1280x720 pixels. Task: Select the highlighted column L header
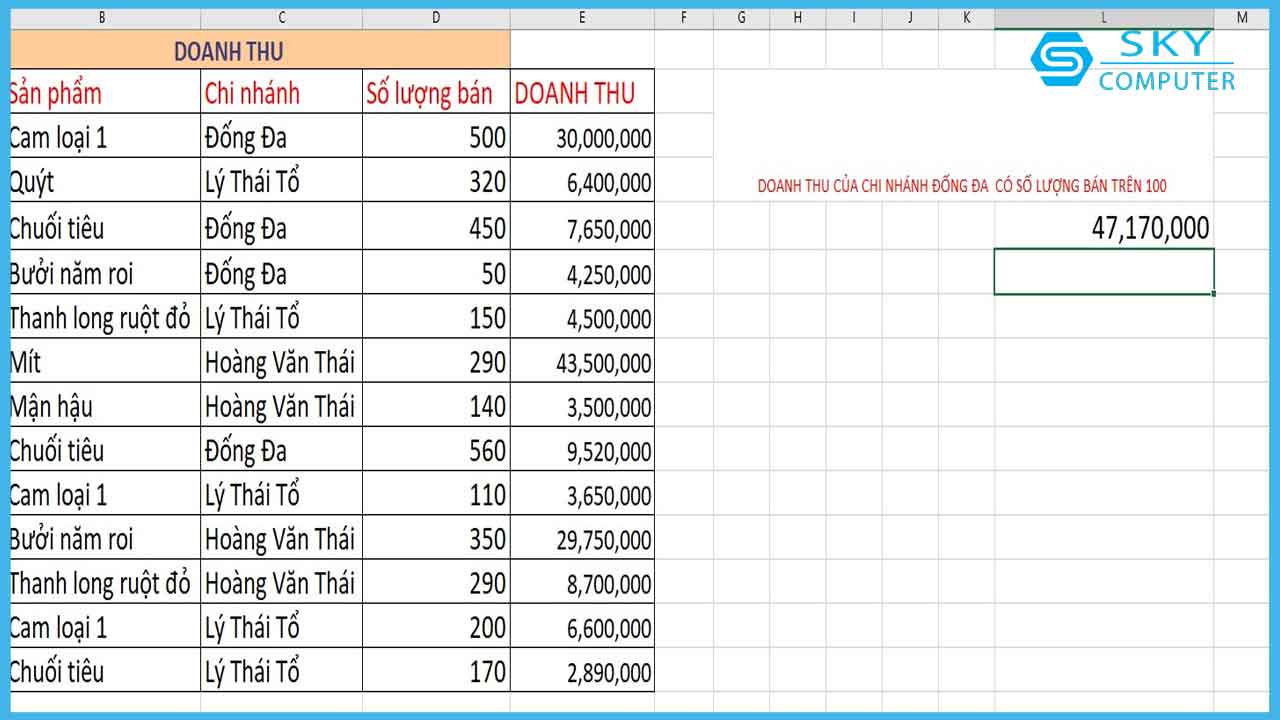pyautogui.click(x=1104, y=17)
